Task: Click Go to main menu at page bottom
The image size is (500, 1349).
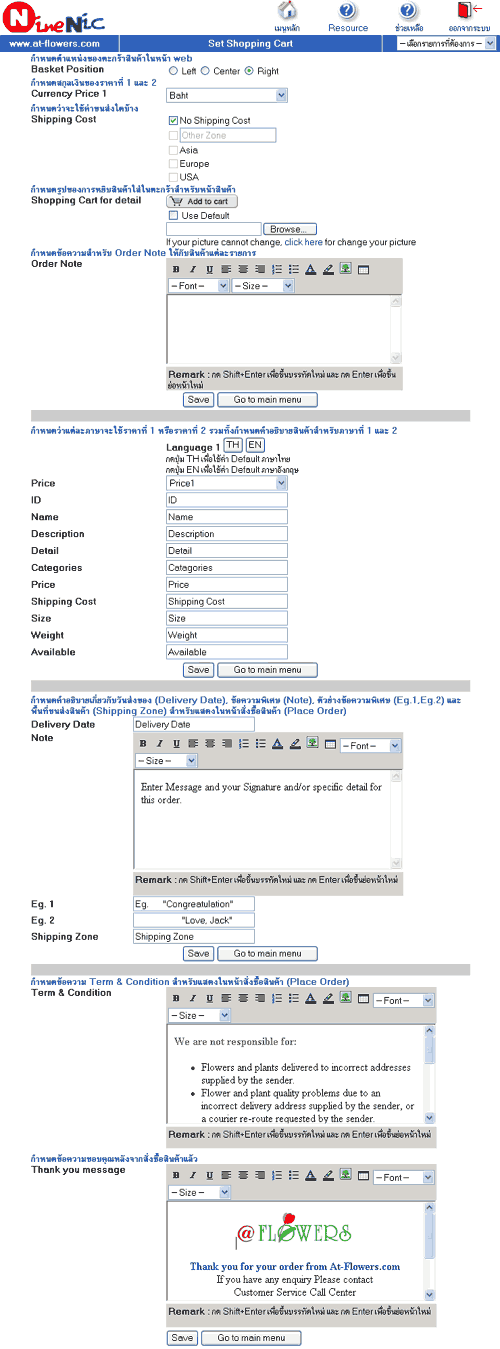Action: point(251,1337)
